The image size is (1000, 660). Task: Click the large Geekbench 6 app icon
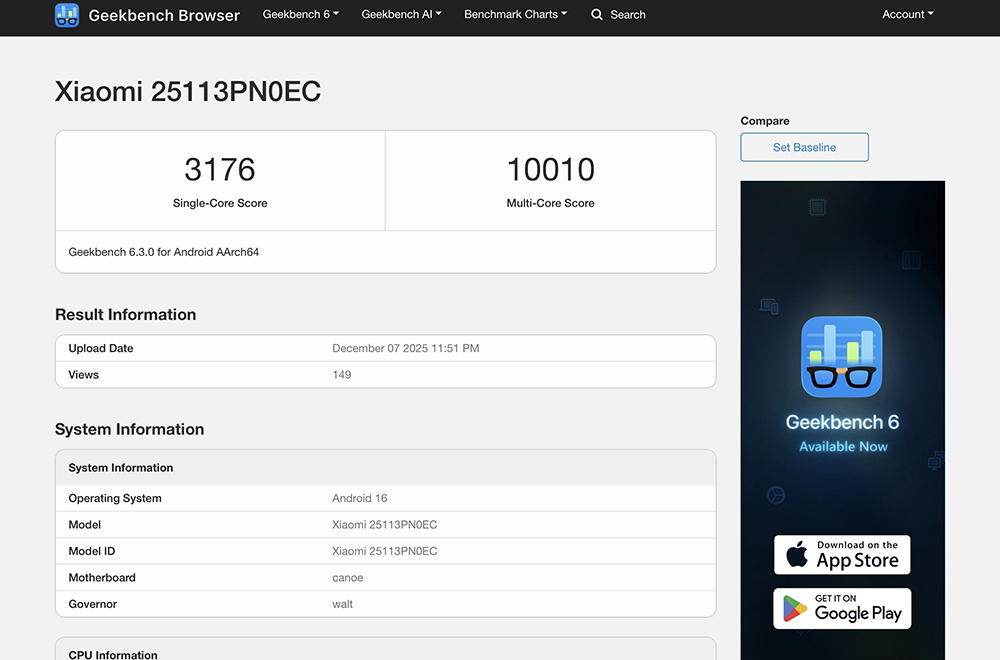842,357
